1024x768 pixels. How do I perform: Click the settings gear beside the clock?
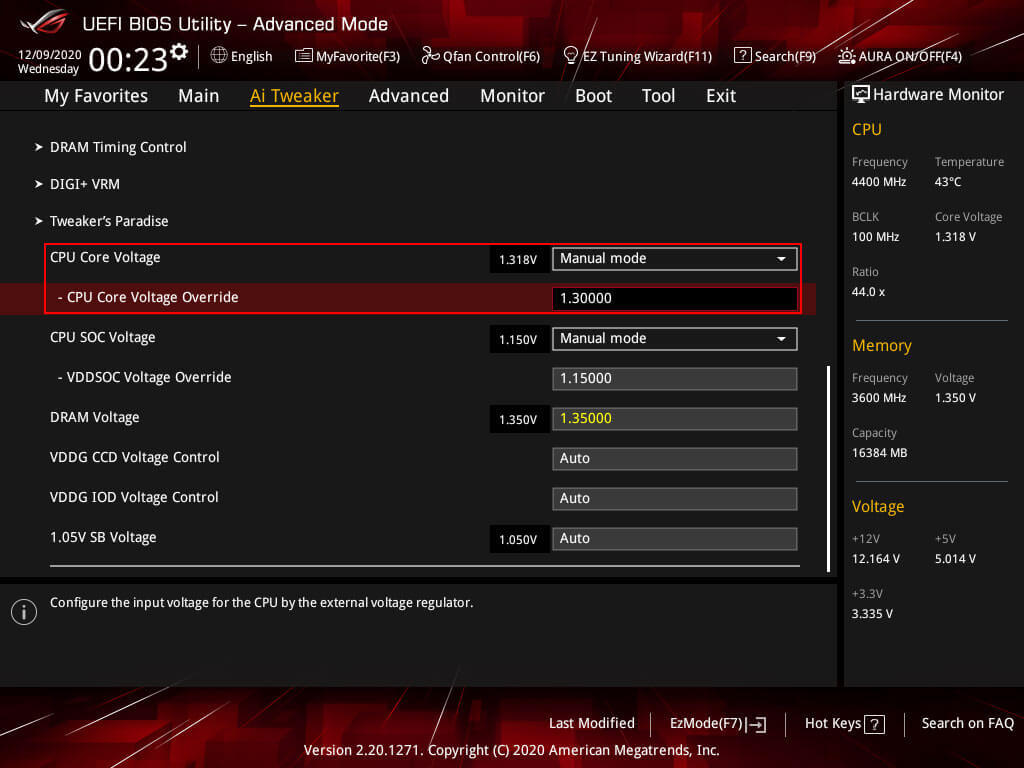(179, 52)
